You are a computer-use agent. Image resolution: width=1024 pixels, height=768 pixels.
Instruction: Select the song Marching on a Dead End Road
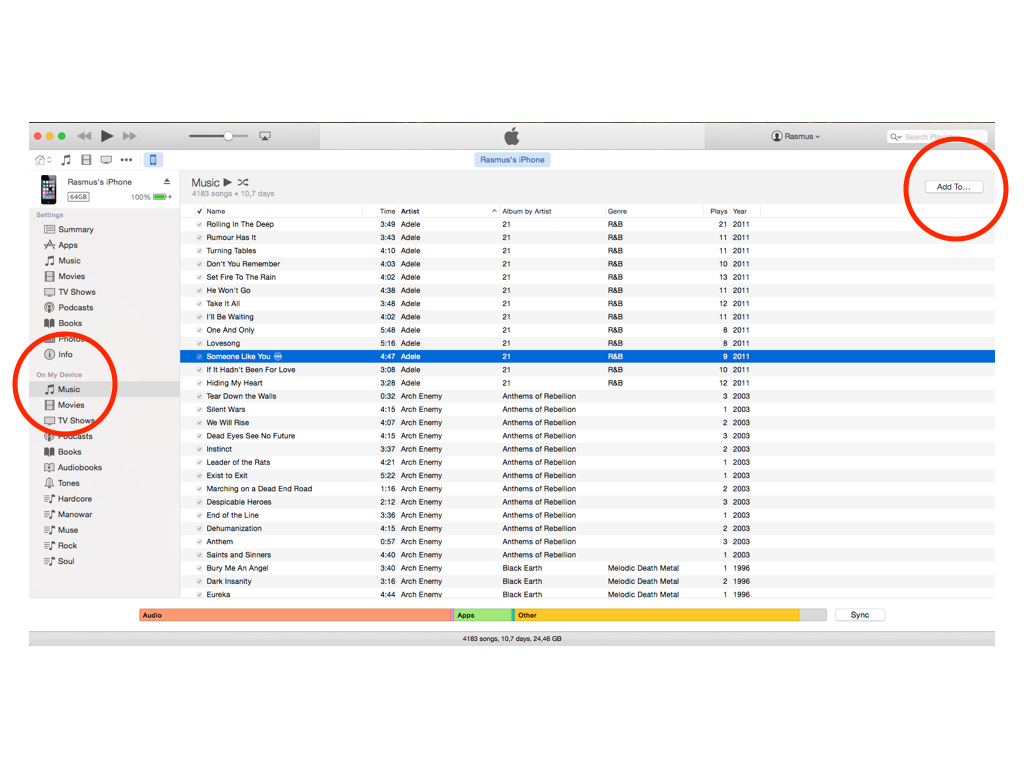click(587, 489)
